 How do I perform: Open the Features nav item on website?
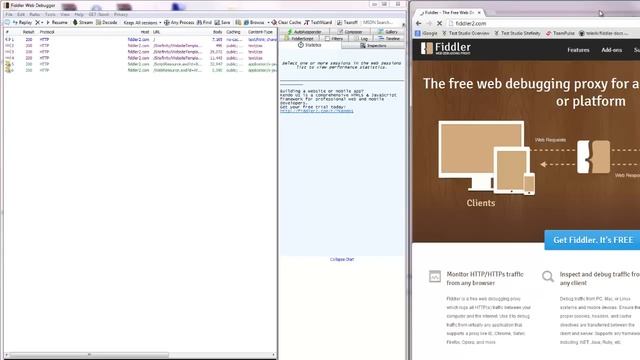click(578, 50)
